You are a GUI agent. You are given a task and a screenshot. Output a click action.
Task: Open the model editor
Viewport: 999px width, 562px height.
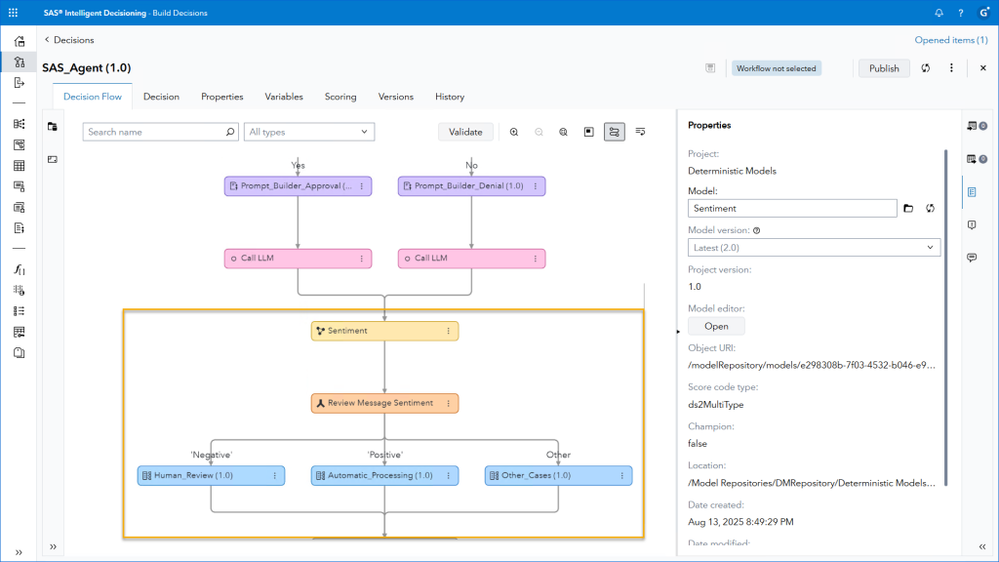[x=716, y=326]
